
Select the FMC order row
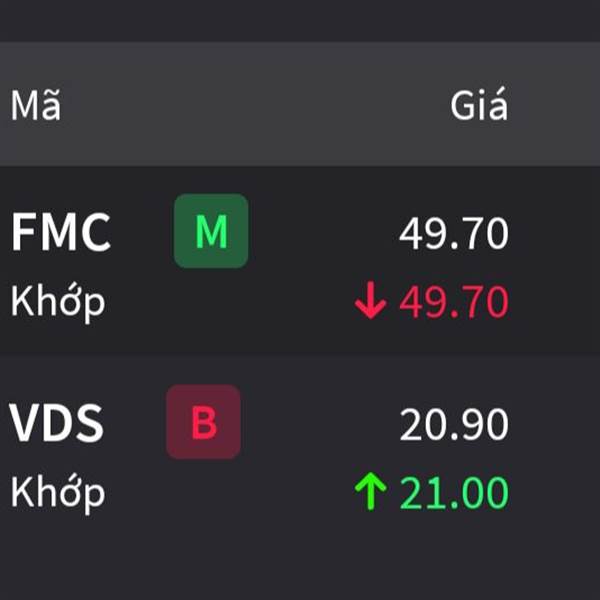pyautogui.click(x=300, y=259)
